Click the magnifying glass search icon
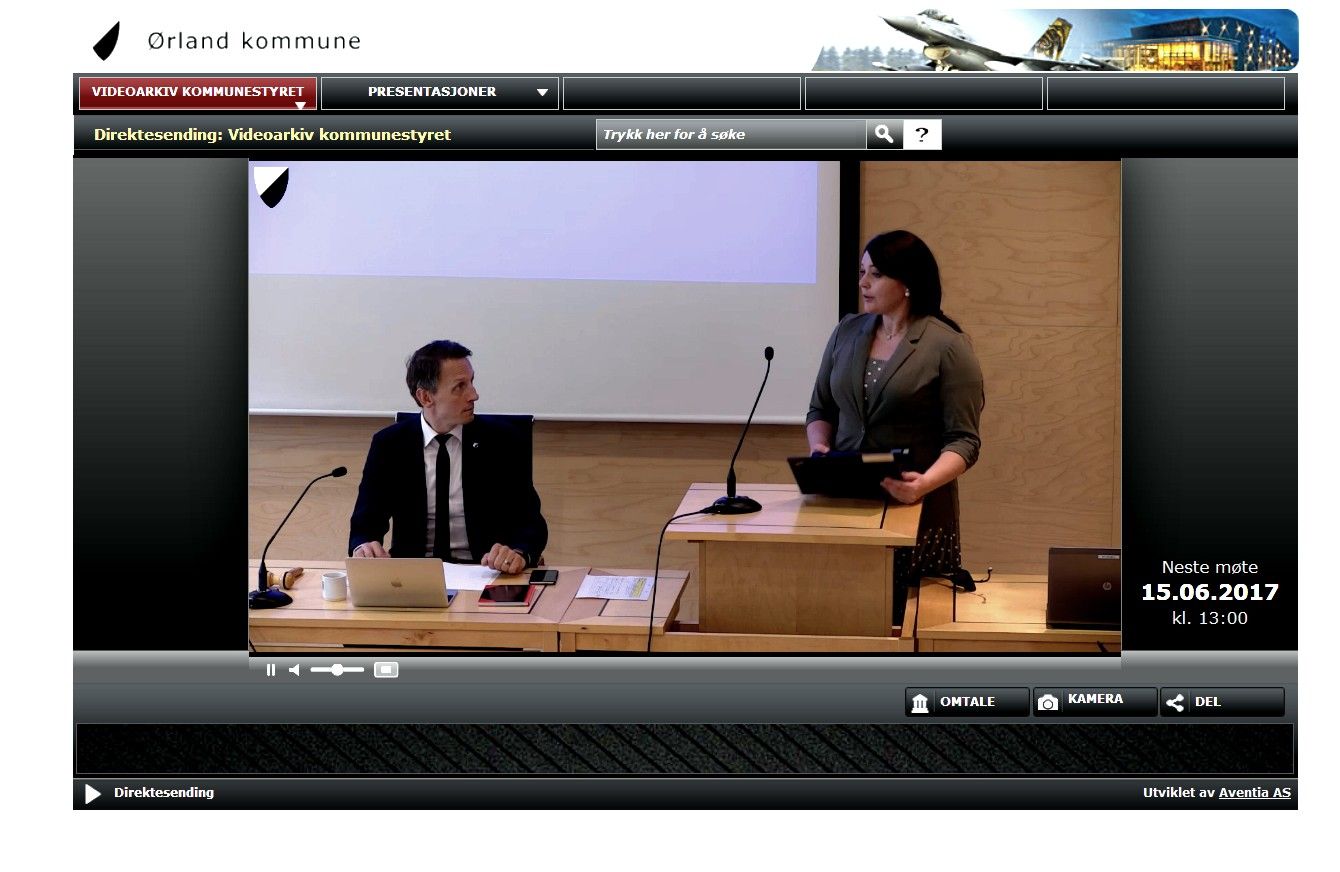This screenshot has height=872, width=1340. (884, 134)
